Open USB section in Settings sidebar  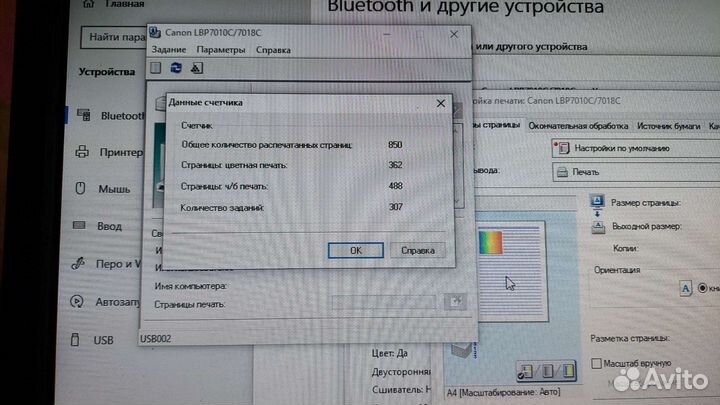tap(92, 340)
